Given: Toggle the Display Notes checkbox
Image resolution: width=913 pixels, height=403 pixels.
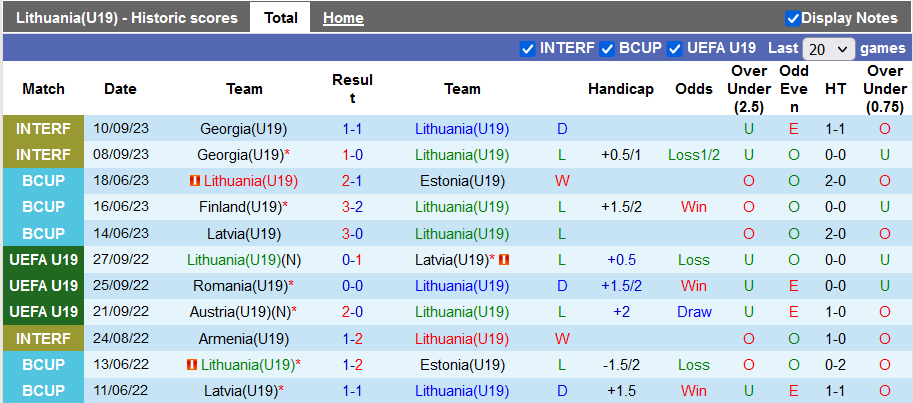Looking at the screenshot, I should coord(793,18).
